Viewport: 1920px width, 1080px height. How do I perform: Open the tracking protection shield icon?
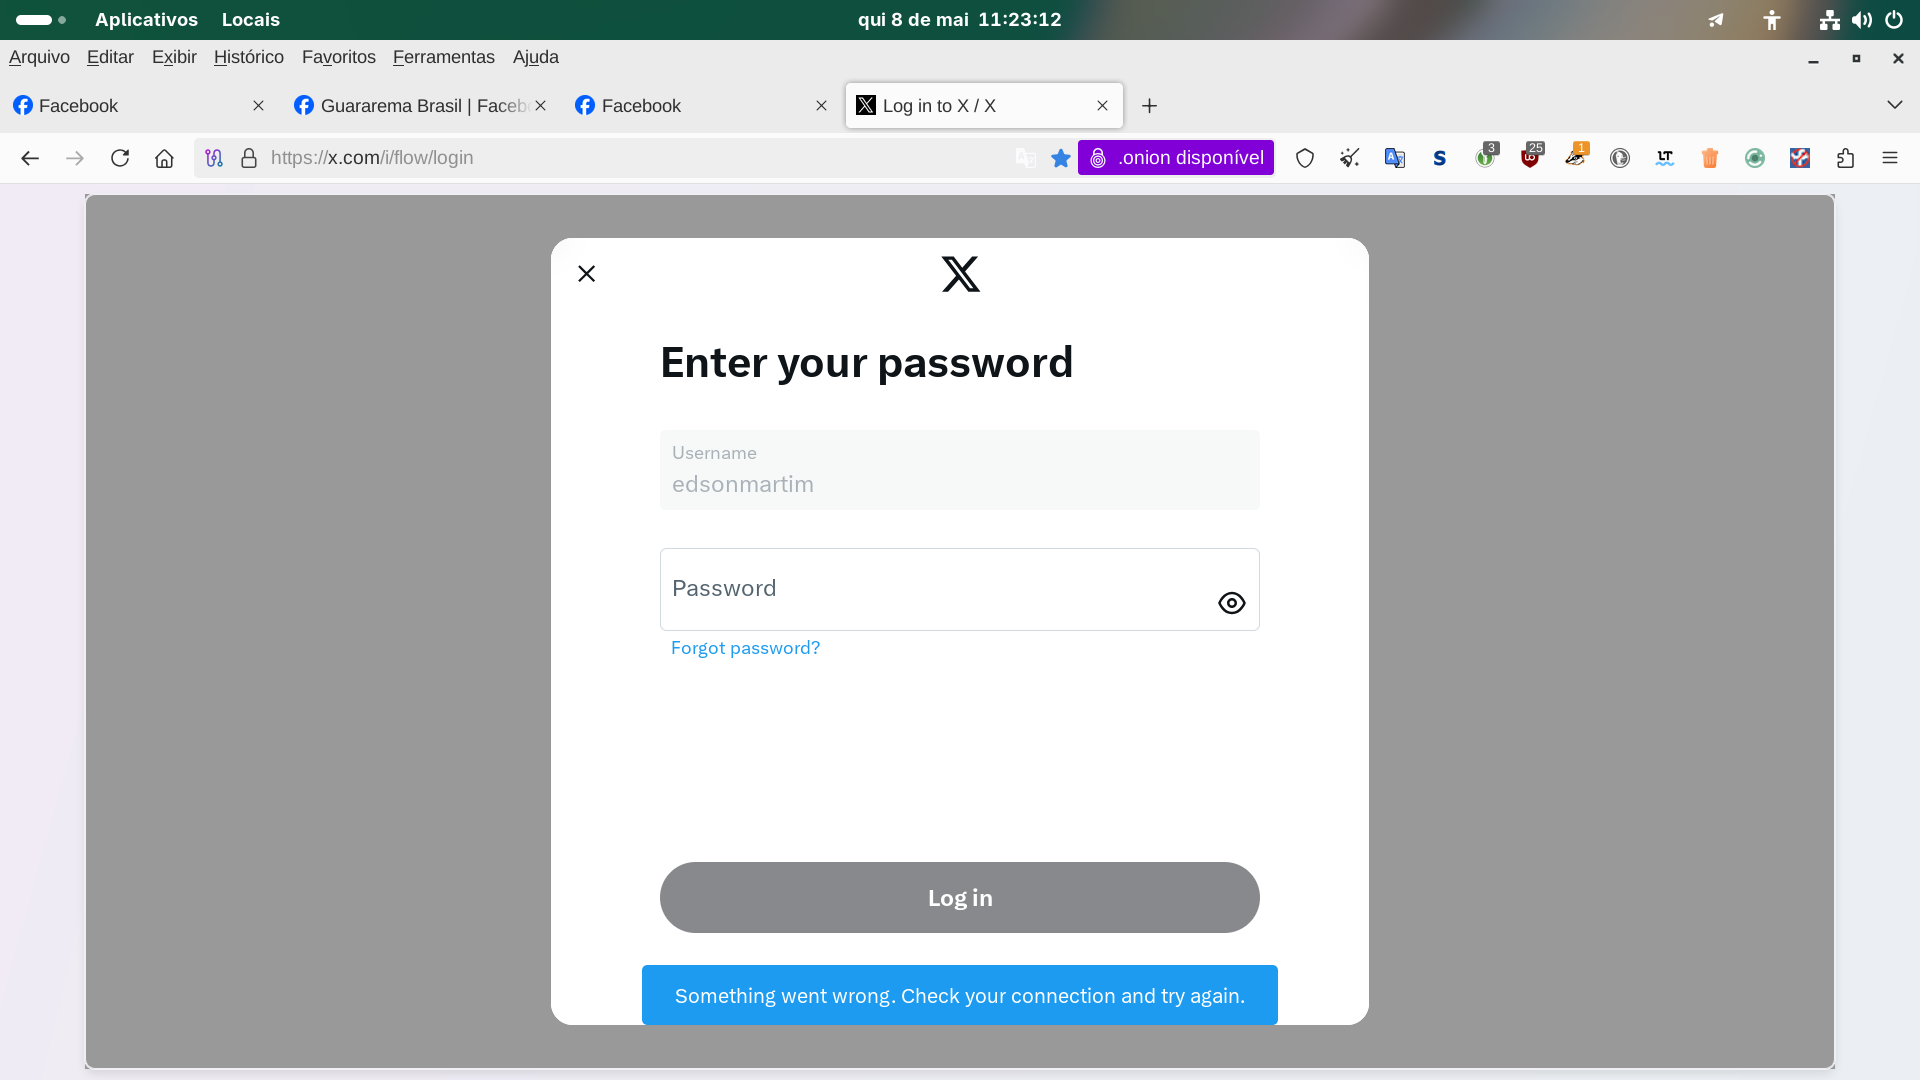coord(1305,158)
